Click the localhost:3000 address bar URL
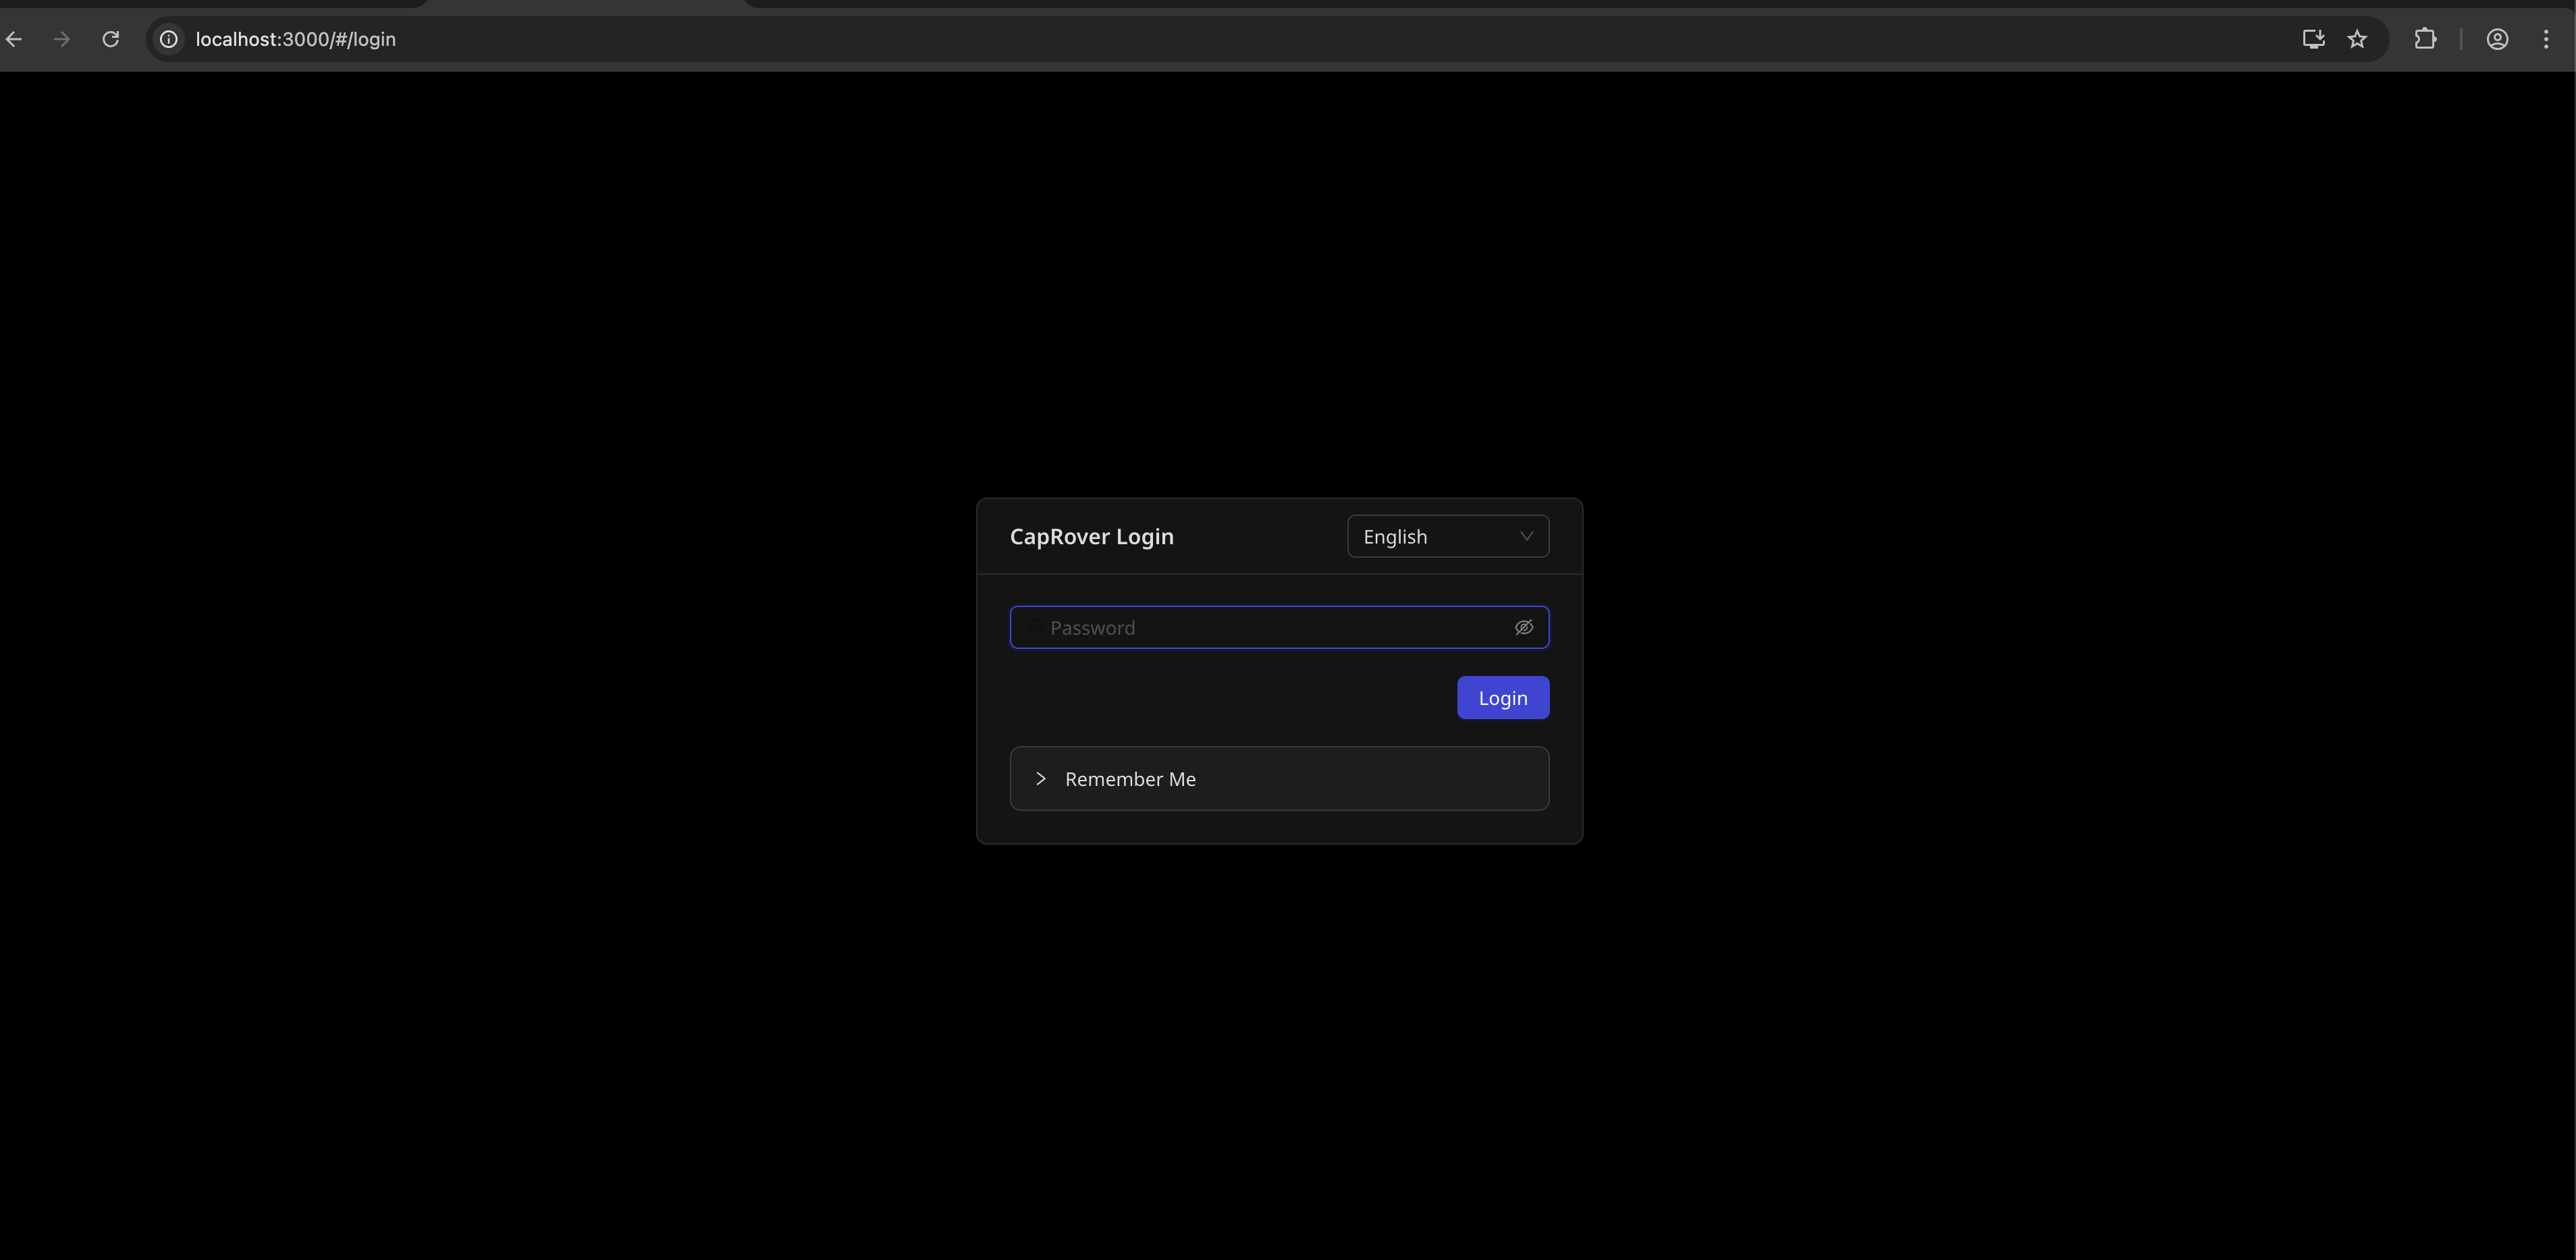This screenshot has width=2576, height=1260. (296, 39)
